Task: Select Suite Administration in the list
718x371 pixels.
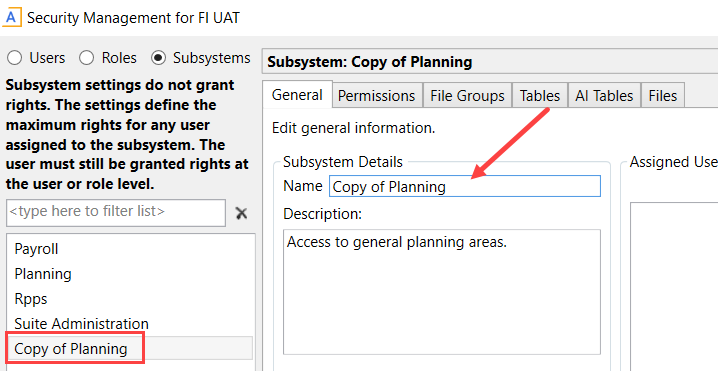Action: point(129,324)
